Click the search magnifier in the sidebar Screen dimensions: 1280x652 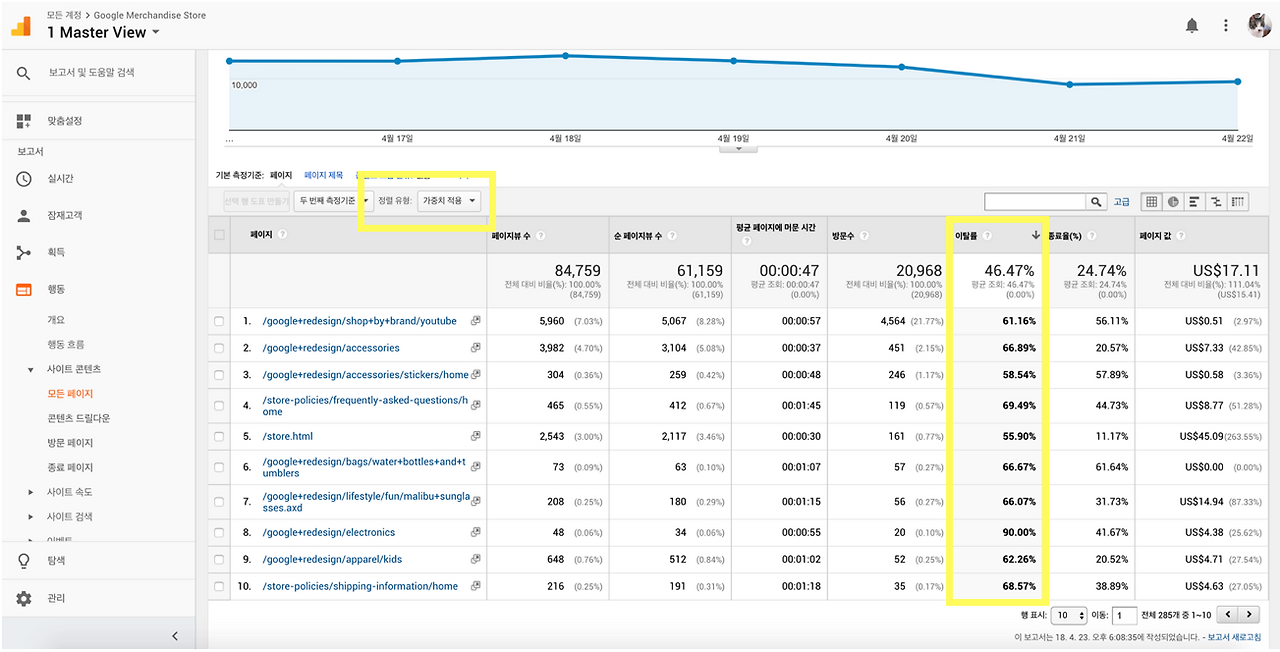24,73
